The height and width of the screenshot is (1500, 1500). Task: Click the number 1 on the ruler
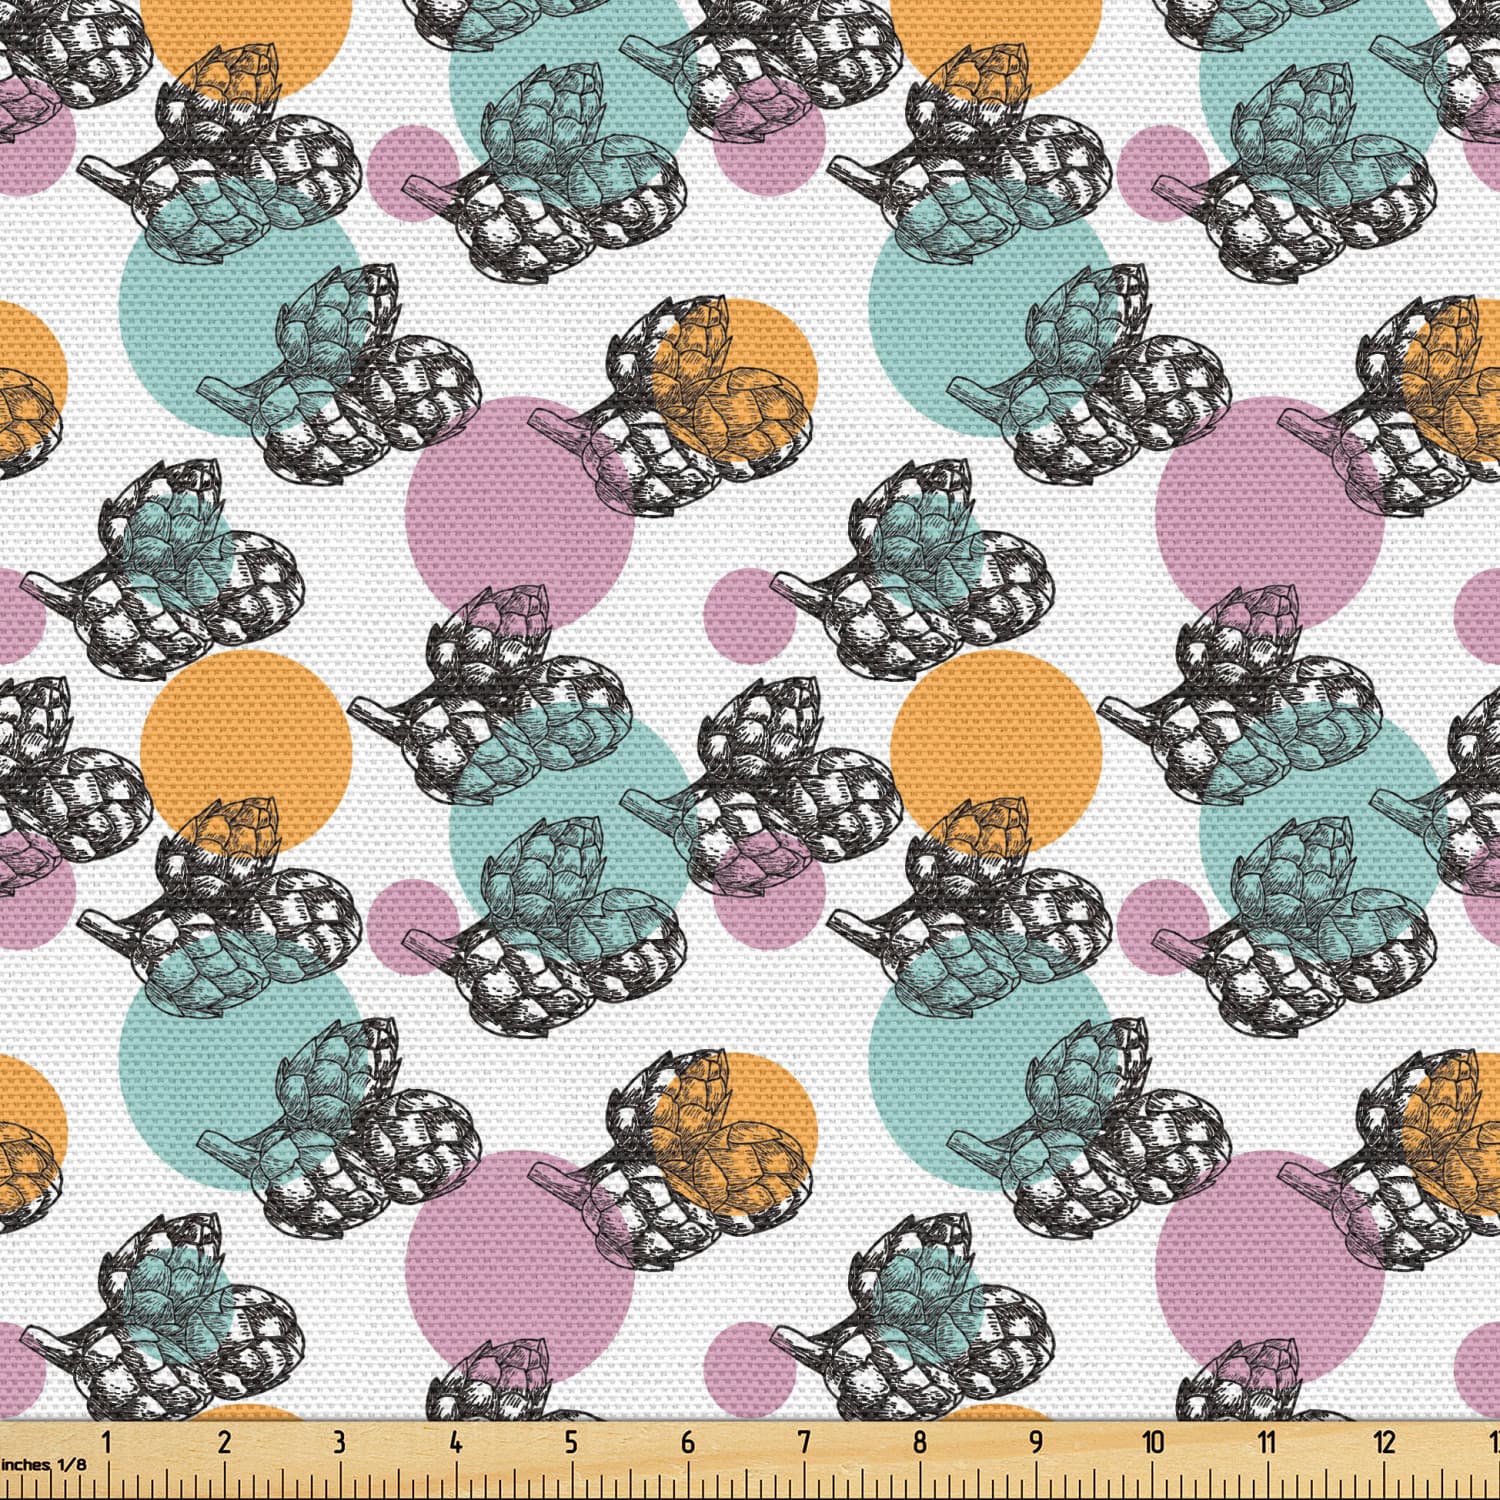click(x=108, y=1442)
